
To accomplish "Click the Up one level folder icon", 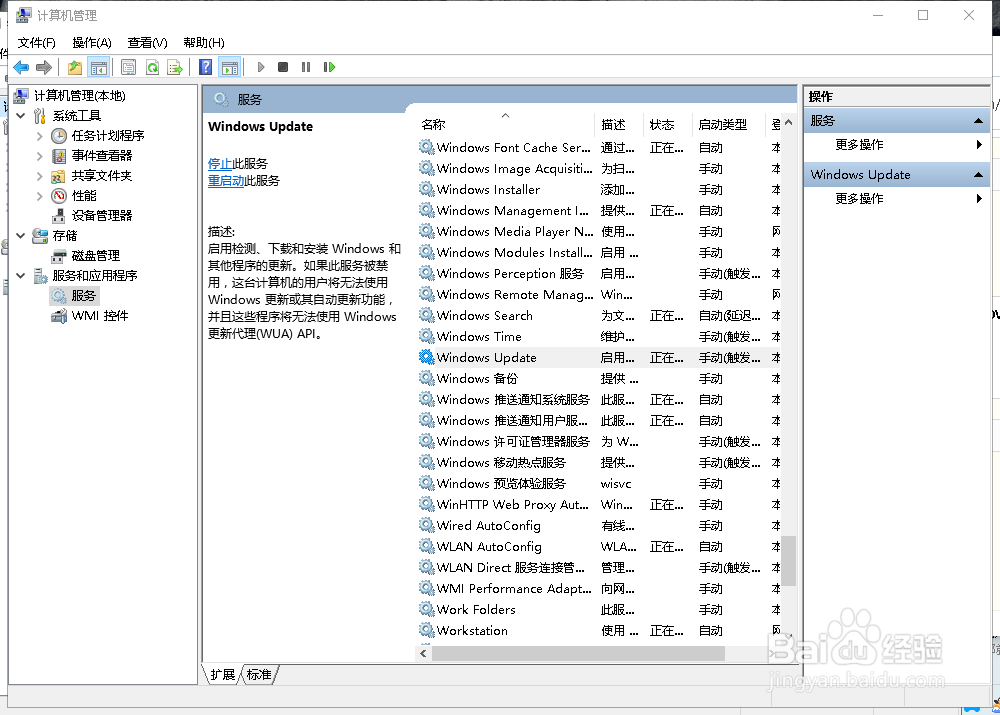I will pyautogui.click(x=75, y=67).
